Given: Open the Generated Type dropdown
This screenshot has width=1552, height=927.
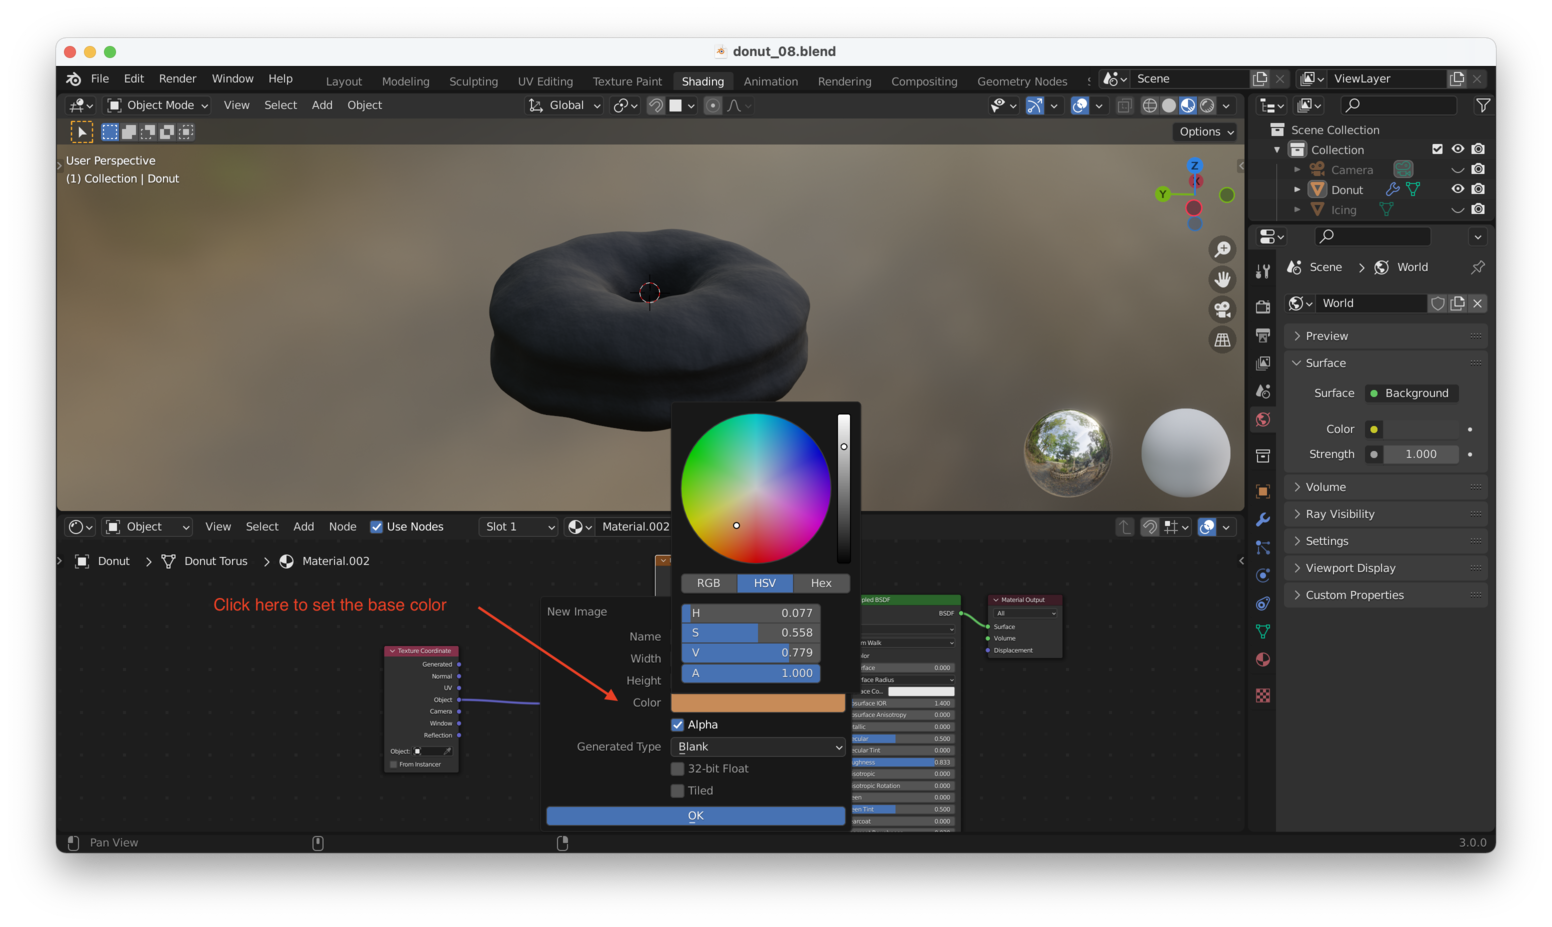Looking at the screenshot, I should (x=757, y=746).
